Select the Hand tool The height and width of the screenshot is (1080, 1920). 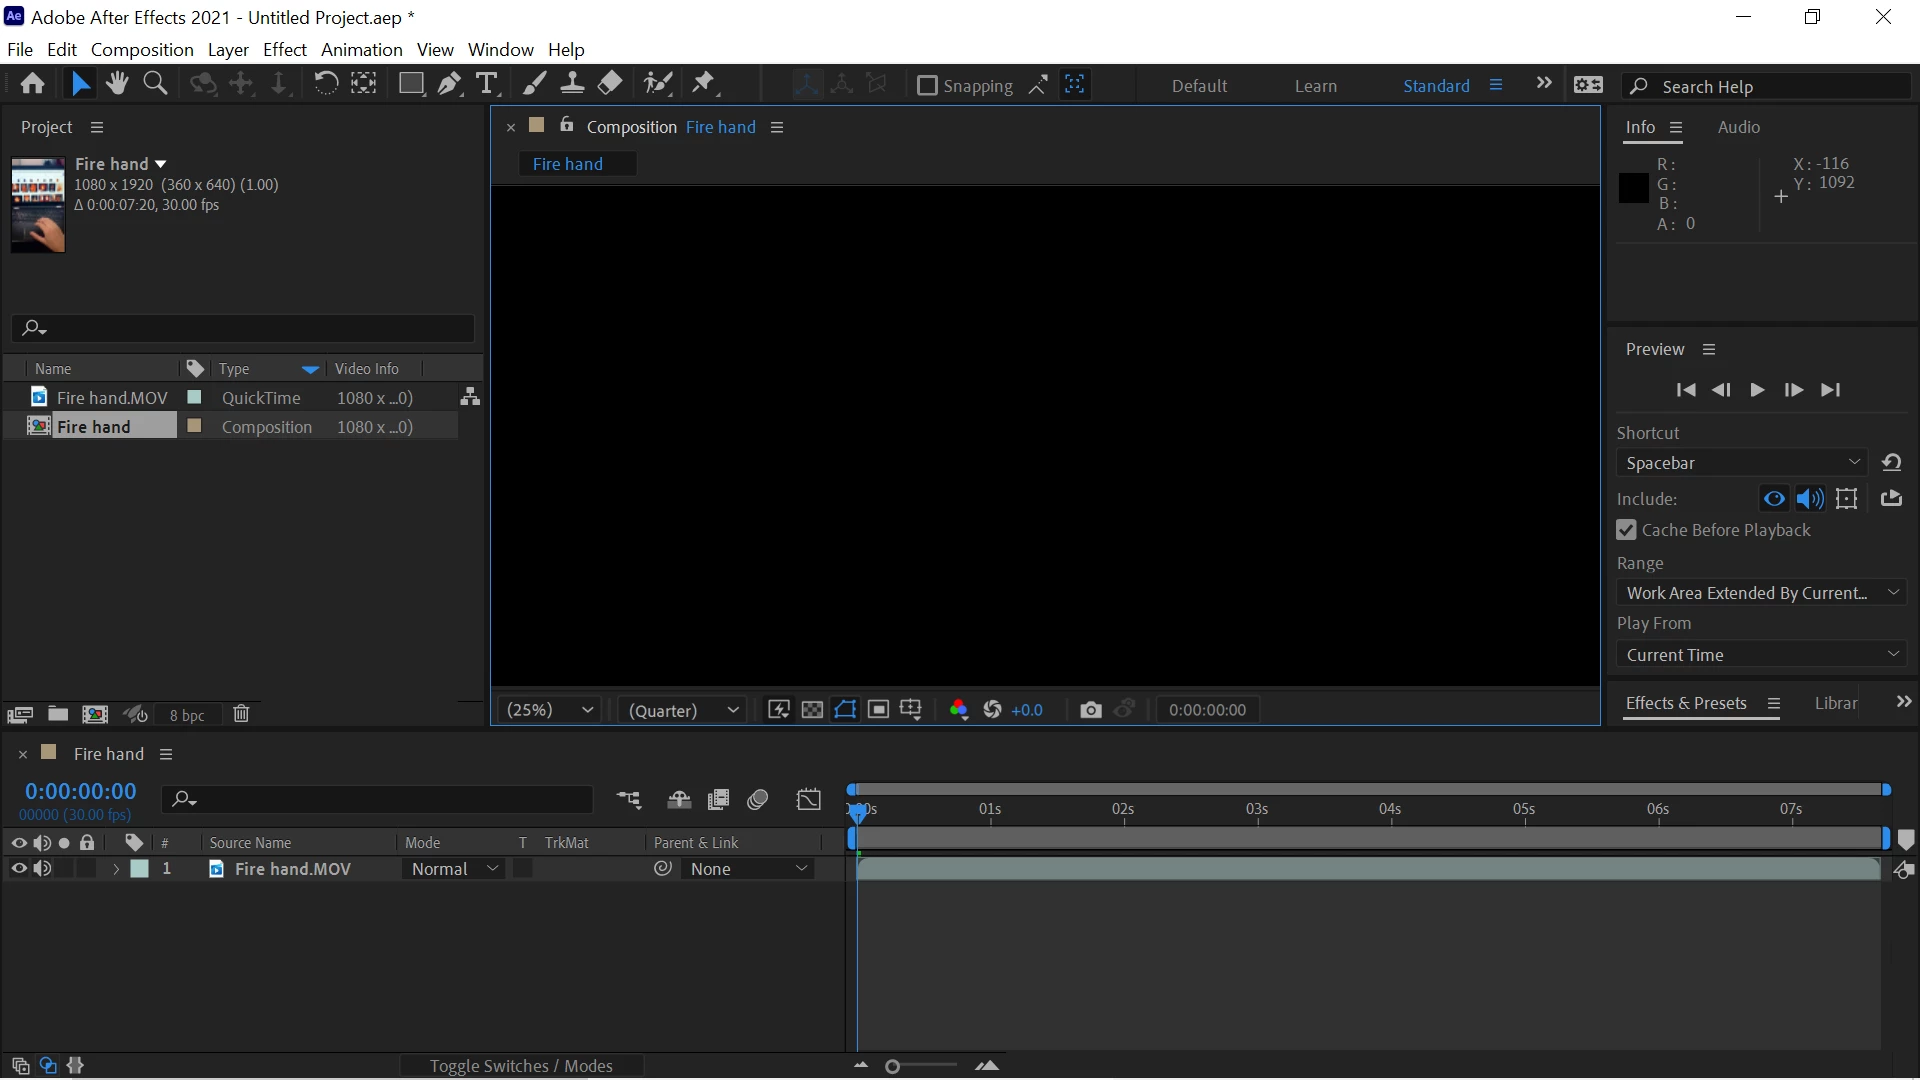[x=117, y=84]
